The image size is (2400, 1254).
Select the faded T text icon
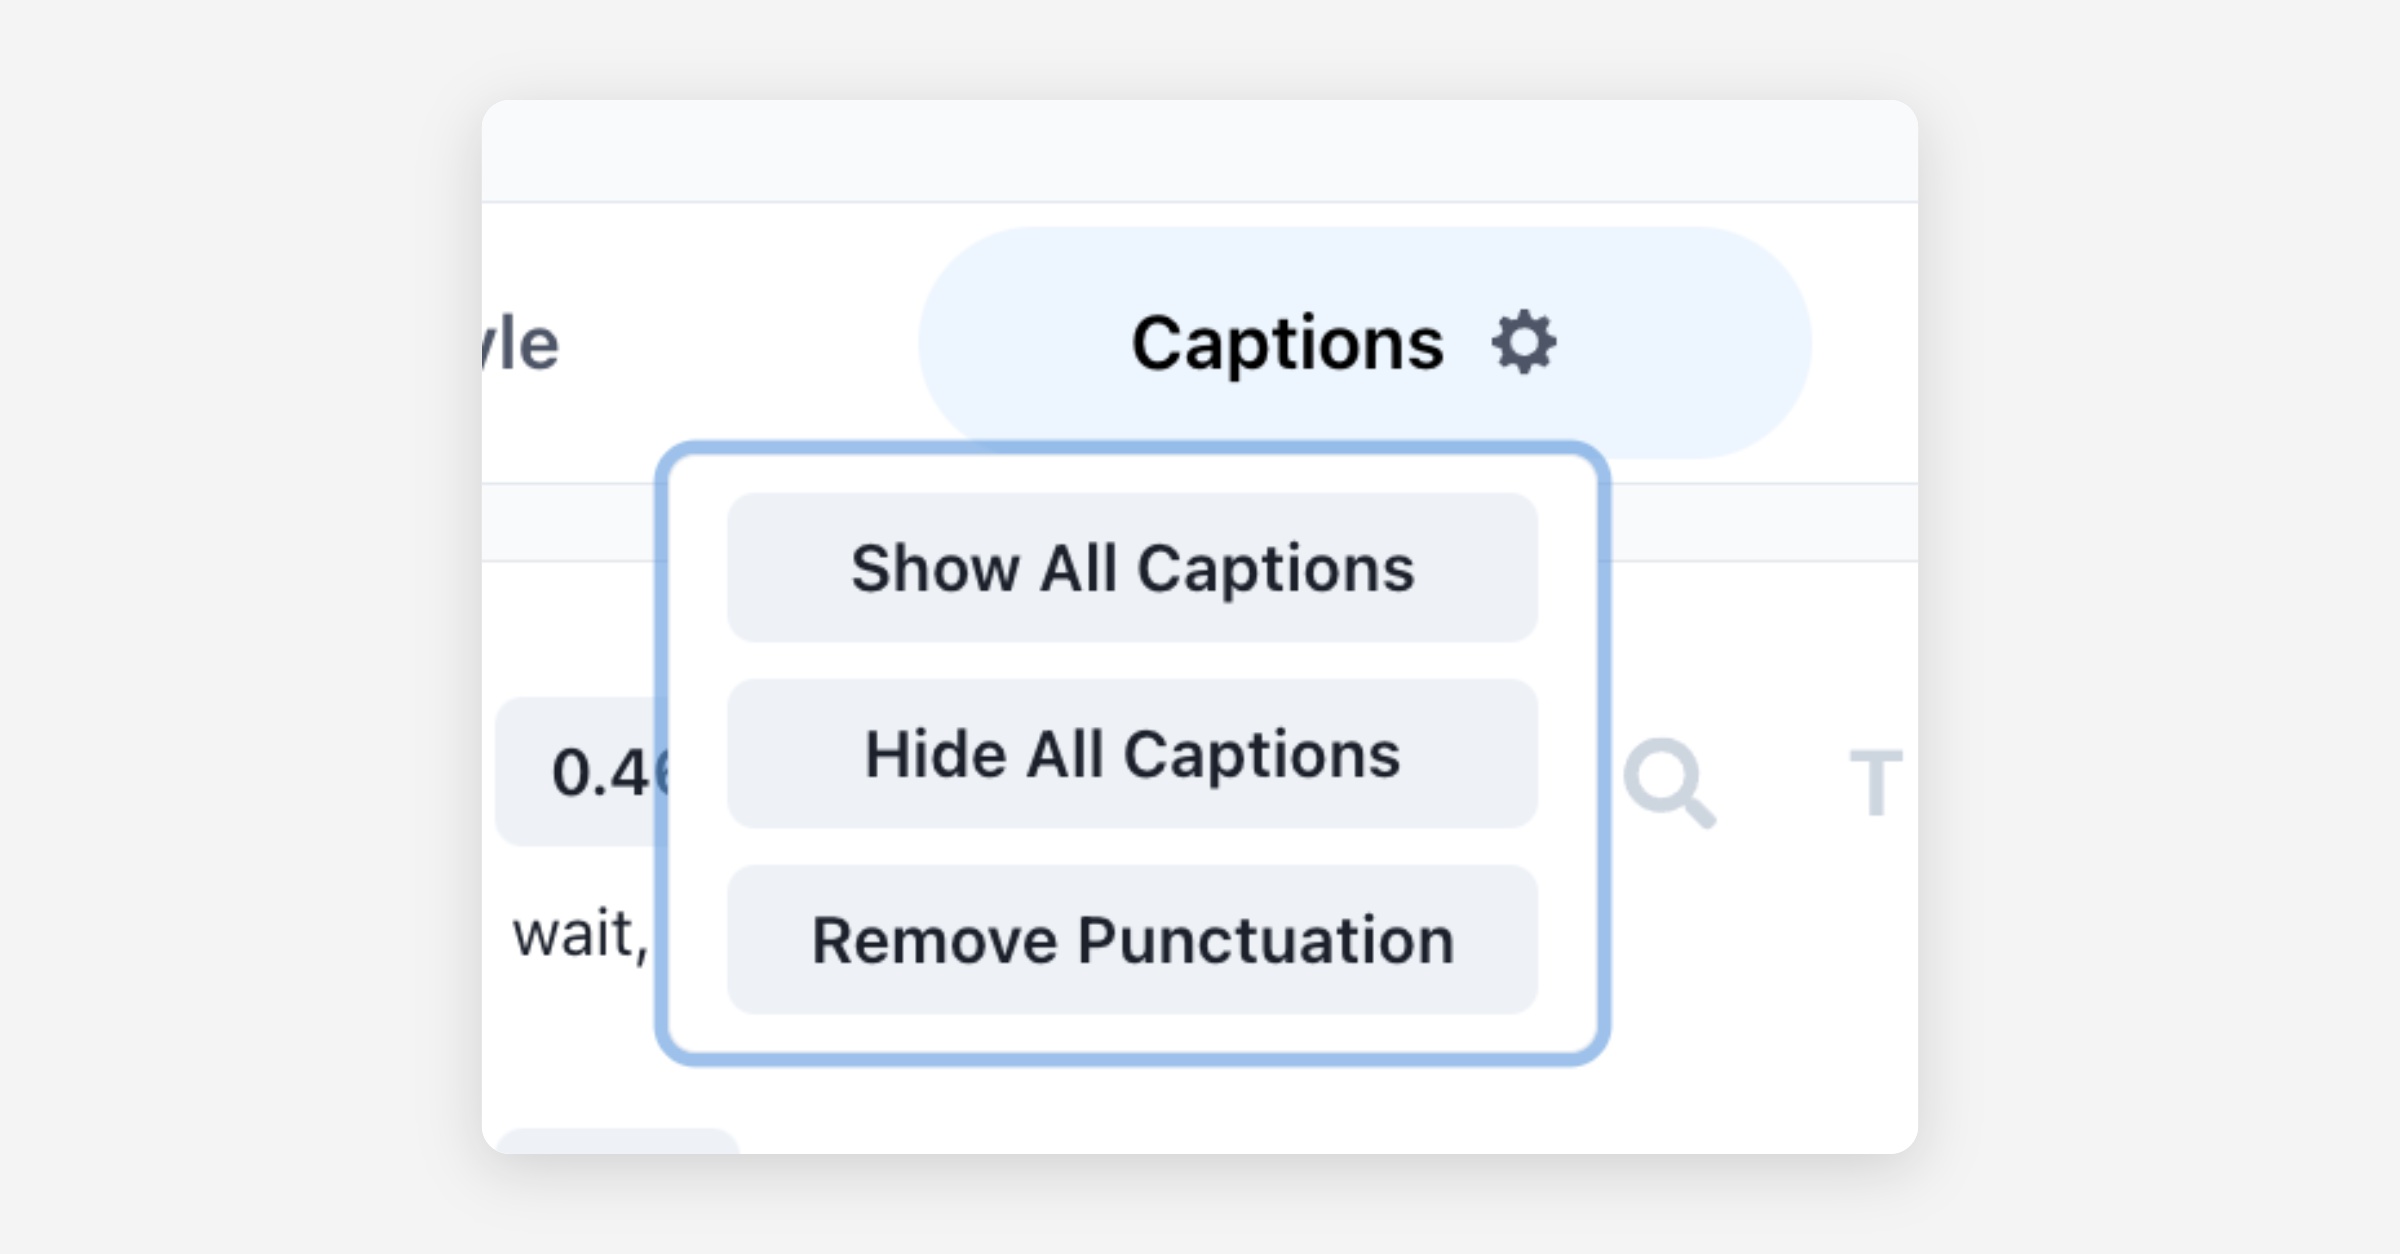point(1874,782)
